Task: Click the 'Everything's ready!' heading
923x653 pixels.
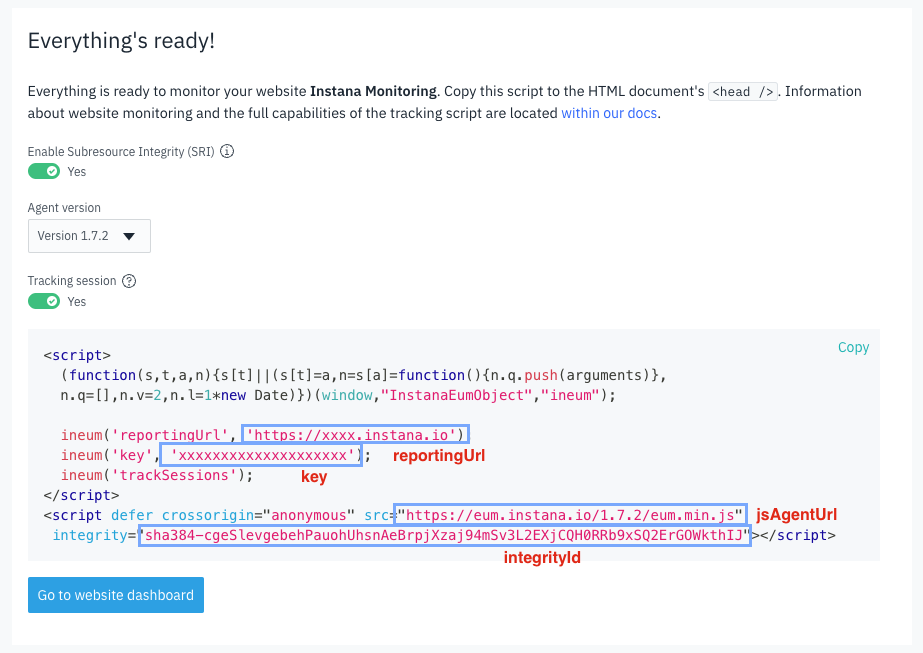Action: click(121, 41)
